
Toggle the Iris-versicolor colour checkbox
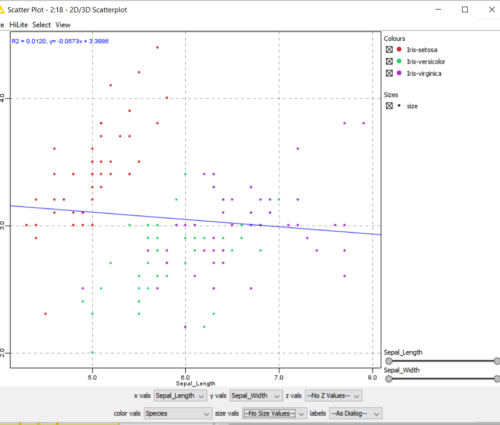point(389,61)
